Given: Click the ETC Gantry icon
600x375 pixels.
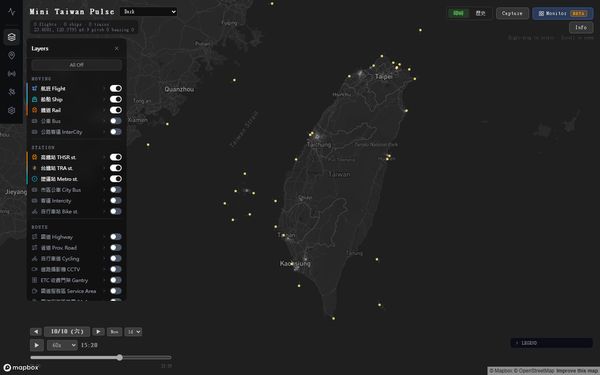Looking at the screenshot, I should (34, 280).
